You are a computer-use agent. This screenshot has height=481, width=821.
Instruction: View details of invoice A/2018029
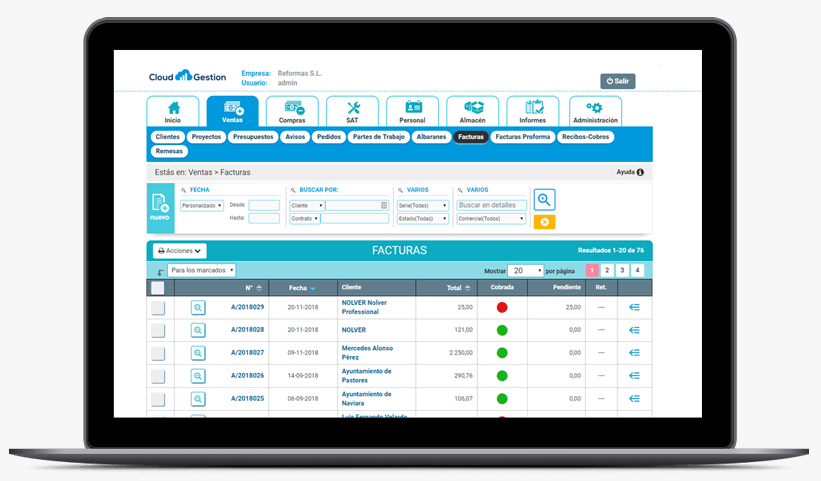point(198,307)
